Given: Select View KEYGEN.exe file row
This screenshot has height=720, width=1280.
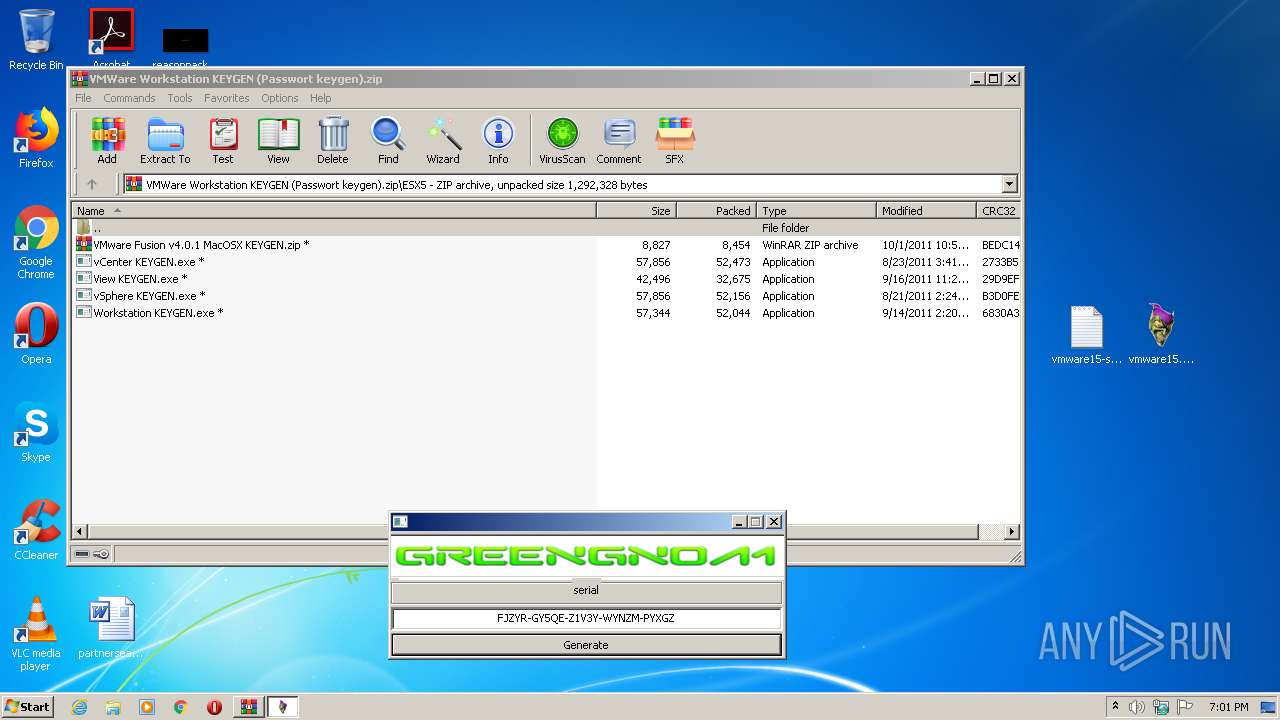Looking at the screenshot, I should coord(546,279).
